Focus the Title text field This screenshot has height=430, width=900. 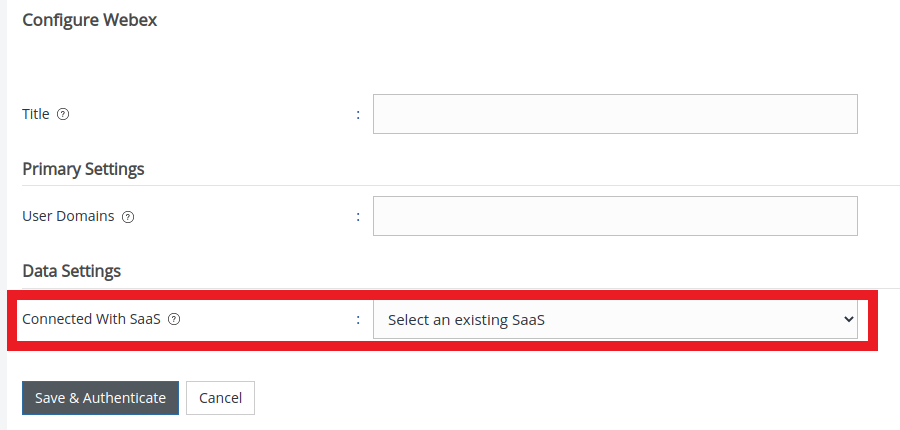pyautogui.click(x=615, y=114)
